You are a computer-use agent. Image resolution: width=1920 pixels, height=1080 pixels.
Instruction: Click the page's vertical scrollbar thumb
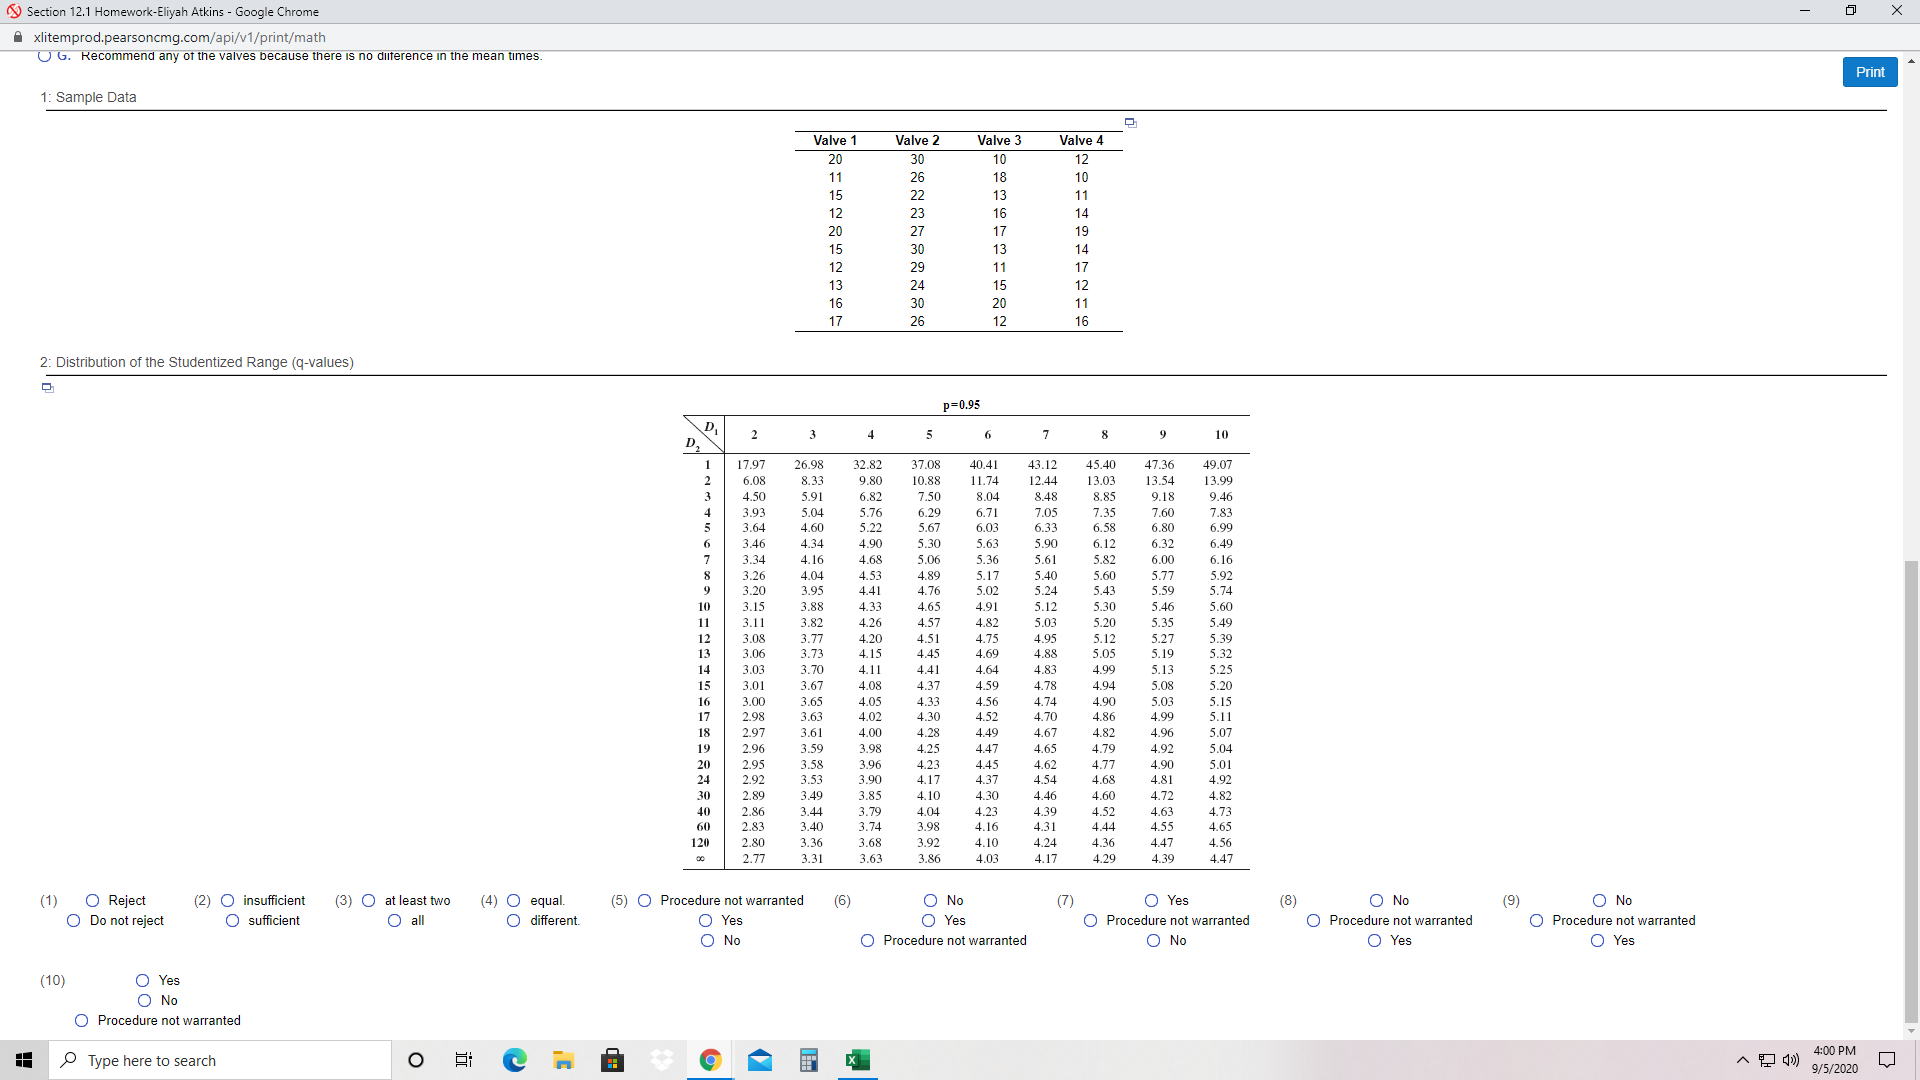[x=1911, y=790]
